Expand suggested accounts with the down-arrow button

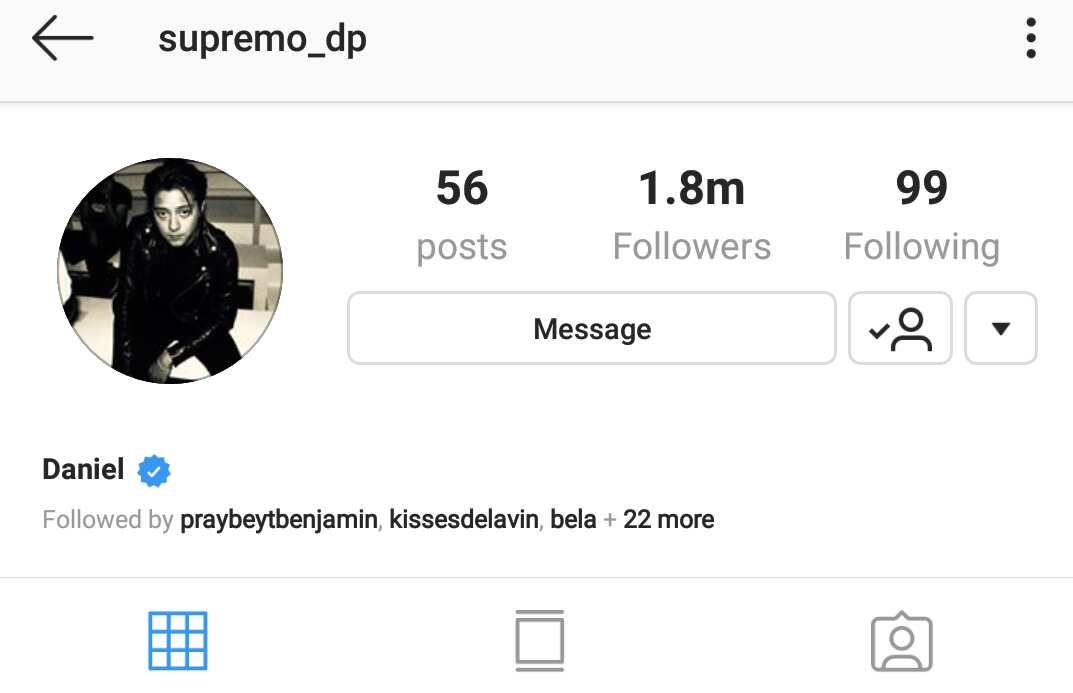coord(1000,328)
